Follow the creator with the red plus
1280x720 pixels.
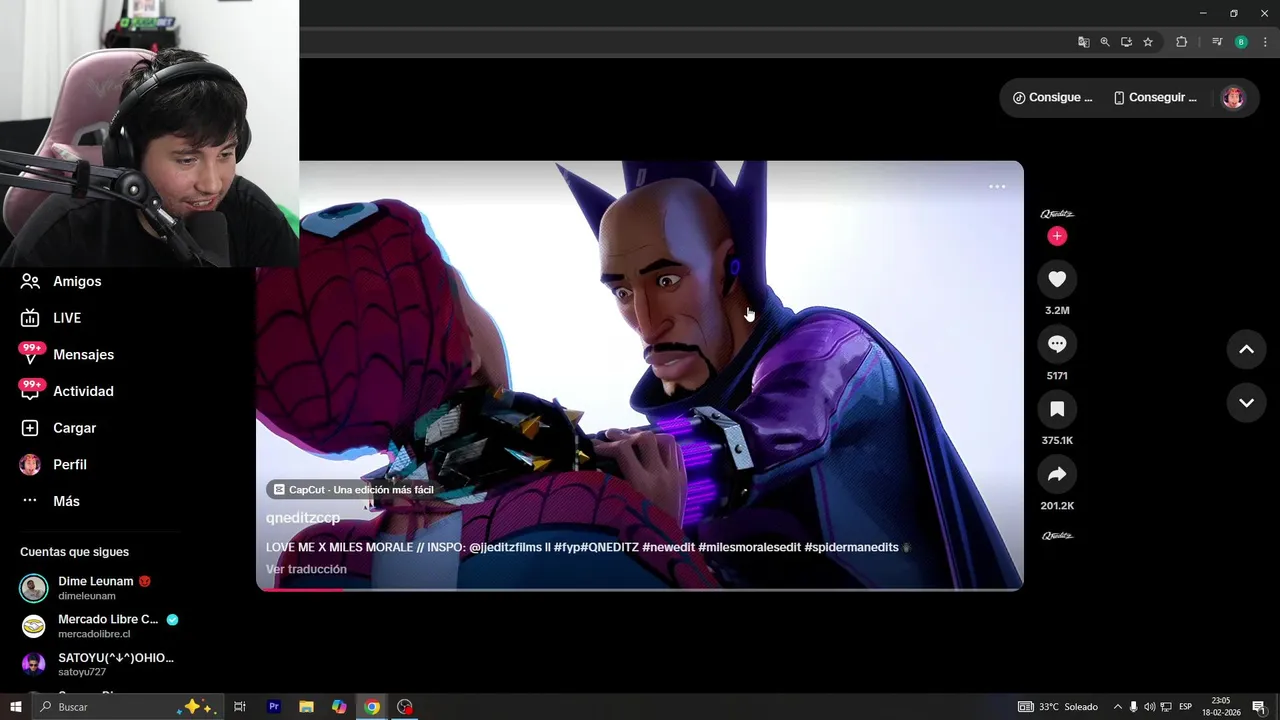[1057, 236]
